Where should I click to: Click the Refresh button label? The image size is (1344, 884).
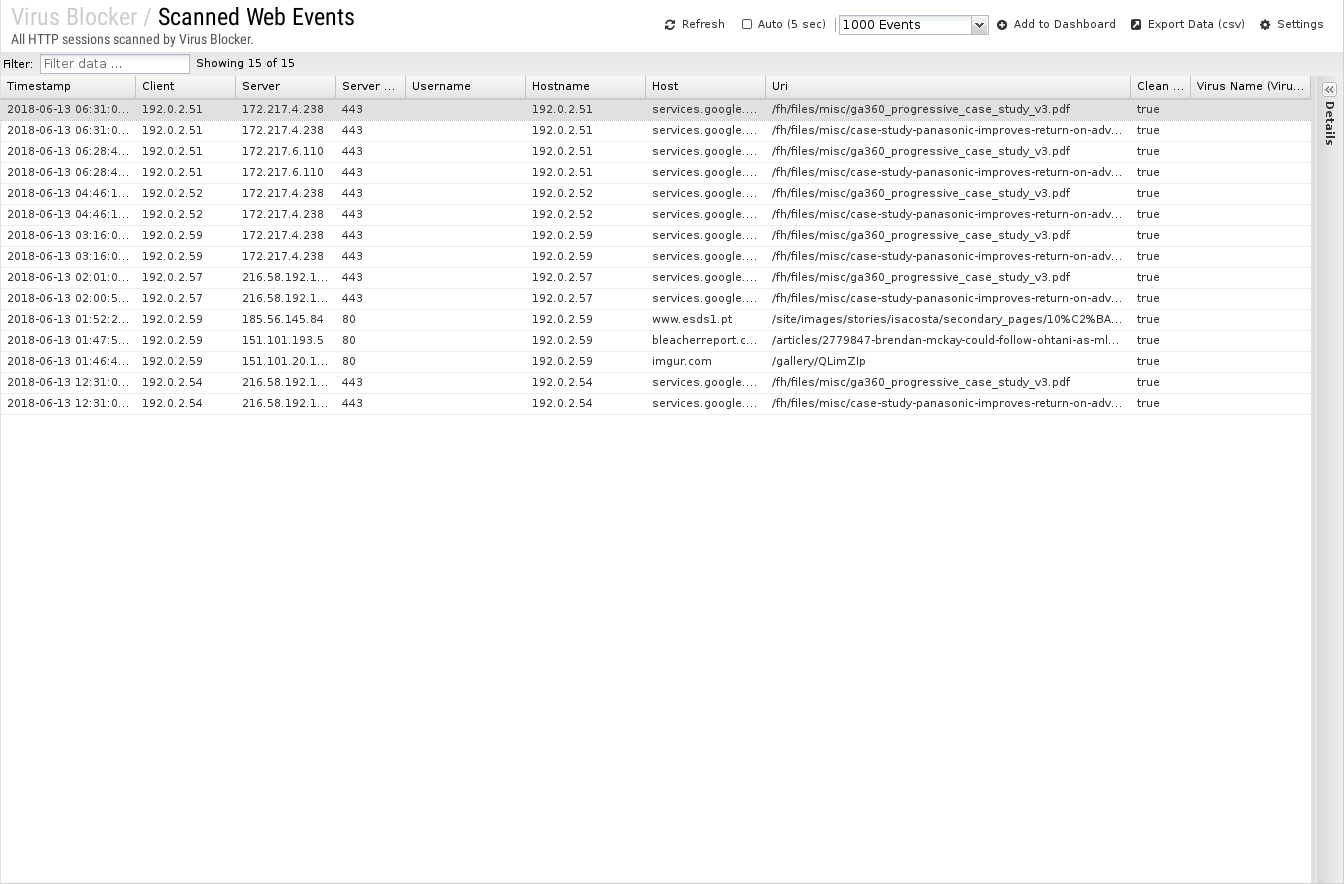click(703, 24)
